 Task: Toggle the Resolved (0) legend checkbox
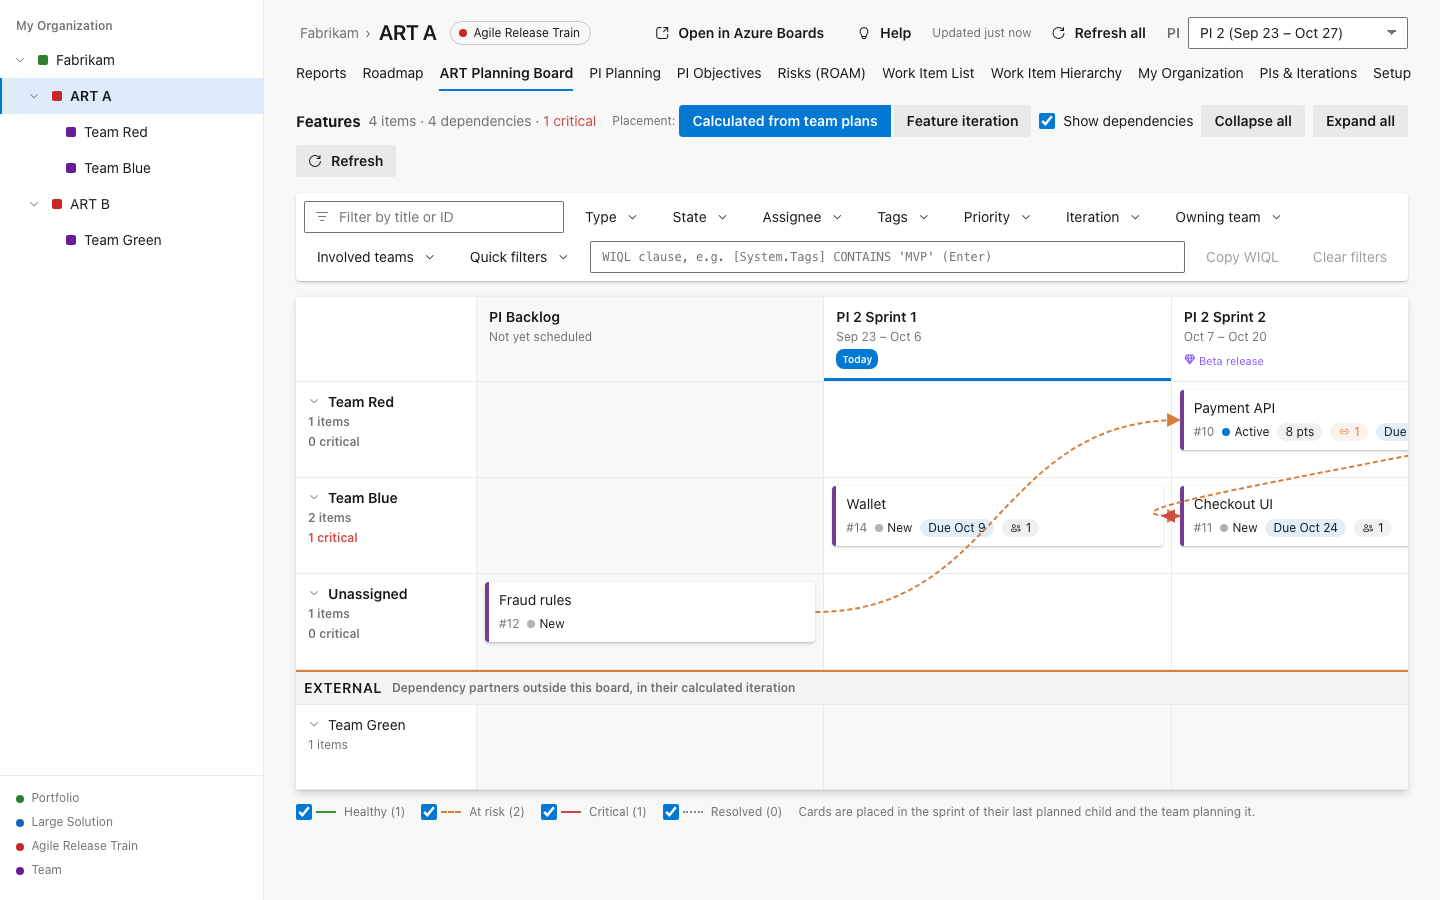click(671, 812)
